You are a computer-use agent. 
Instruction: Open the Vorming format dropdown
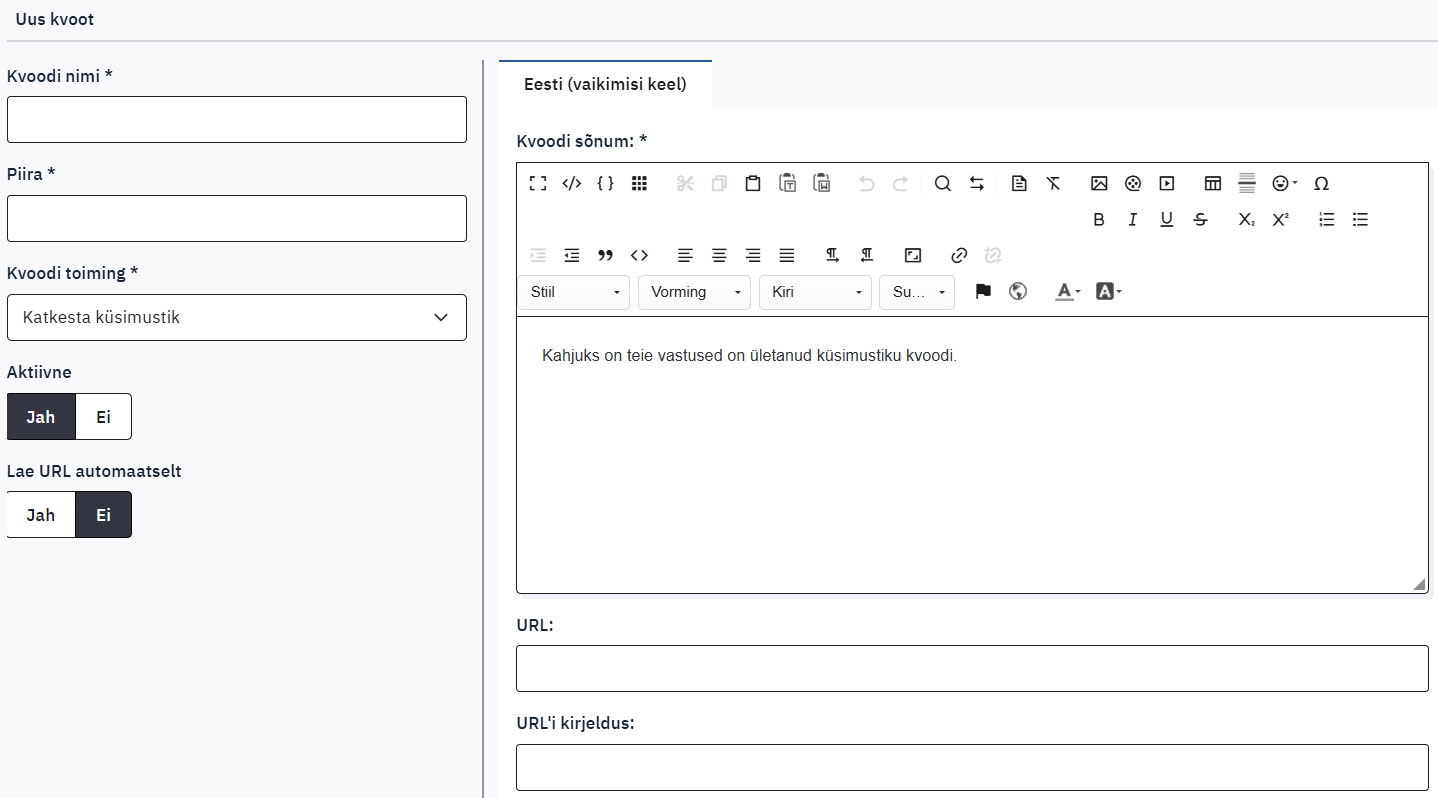point(694,292)
